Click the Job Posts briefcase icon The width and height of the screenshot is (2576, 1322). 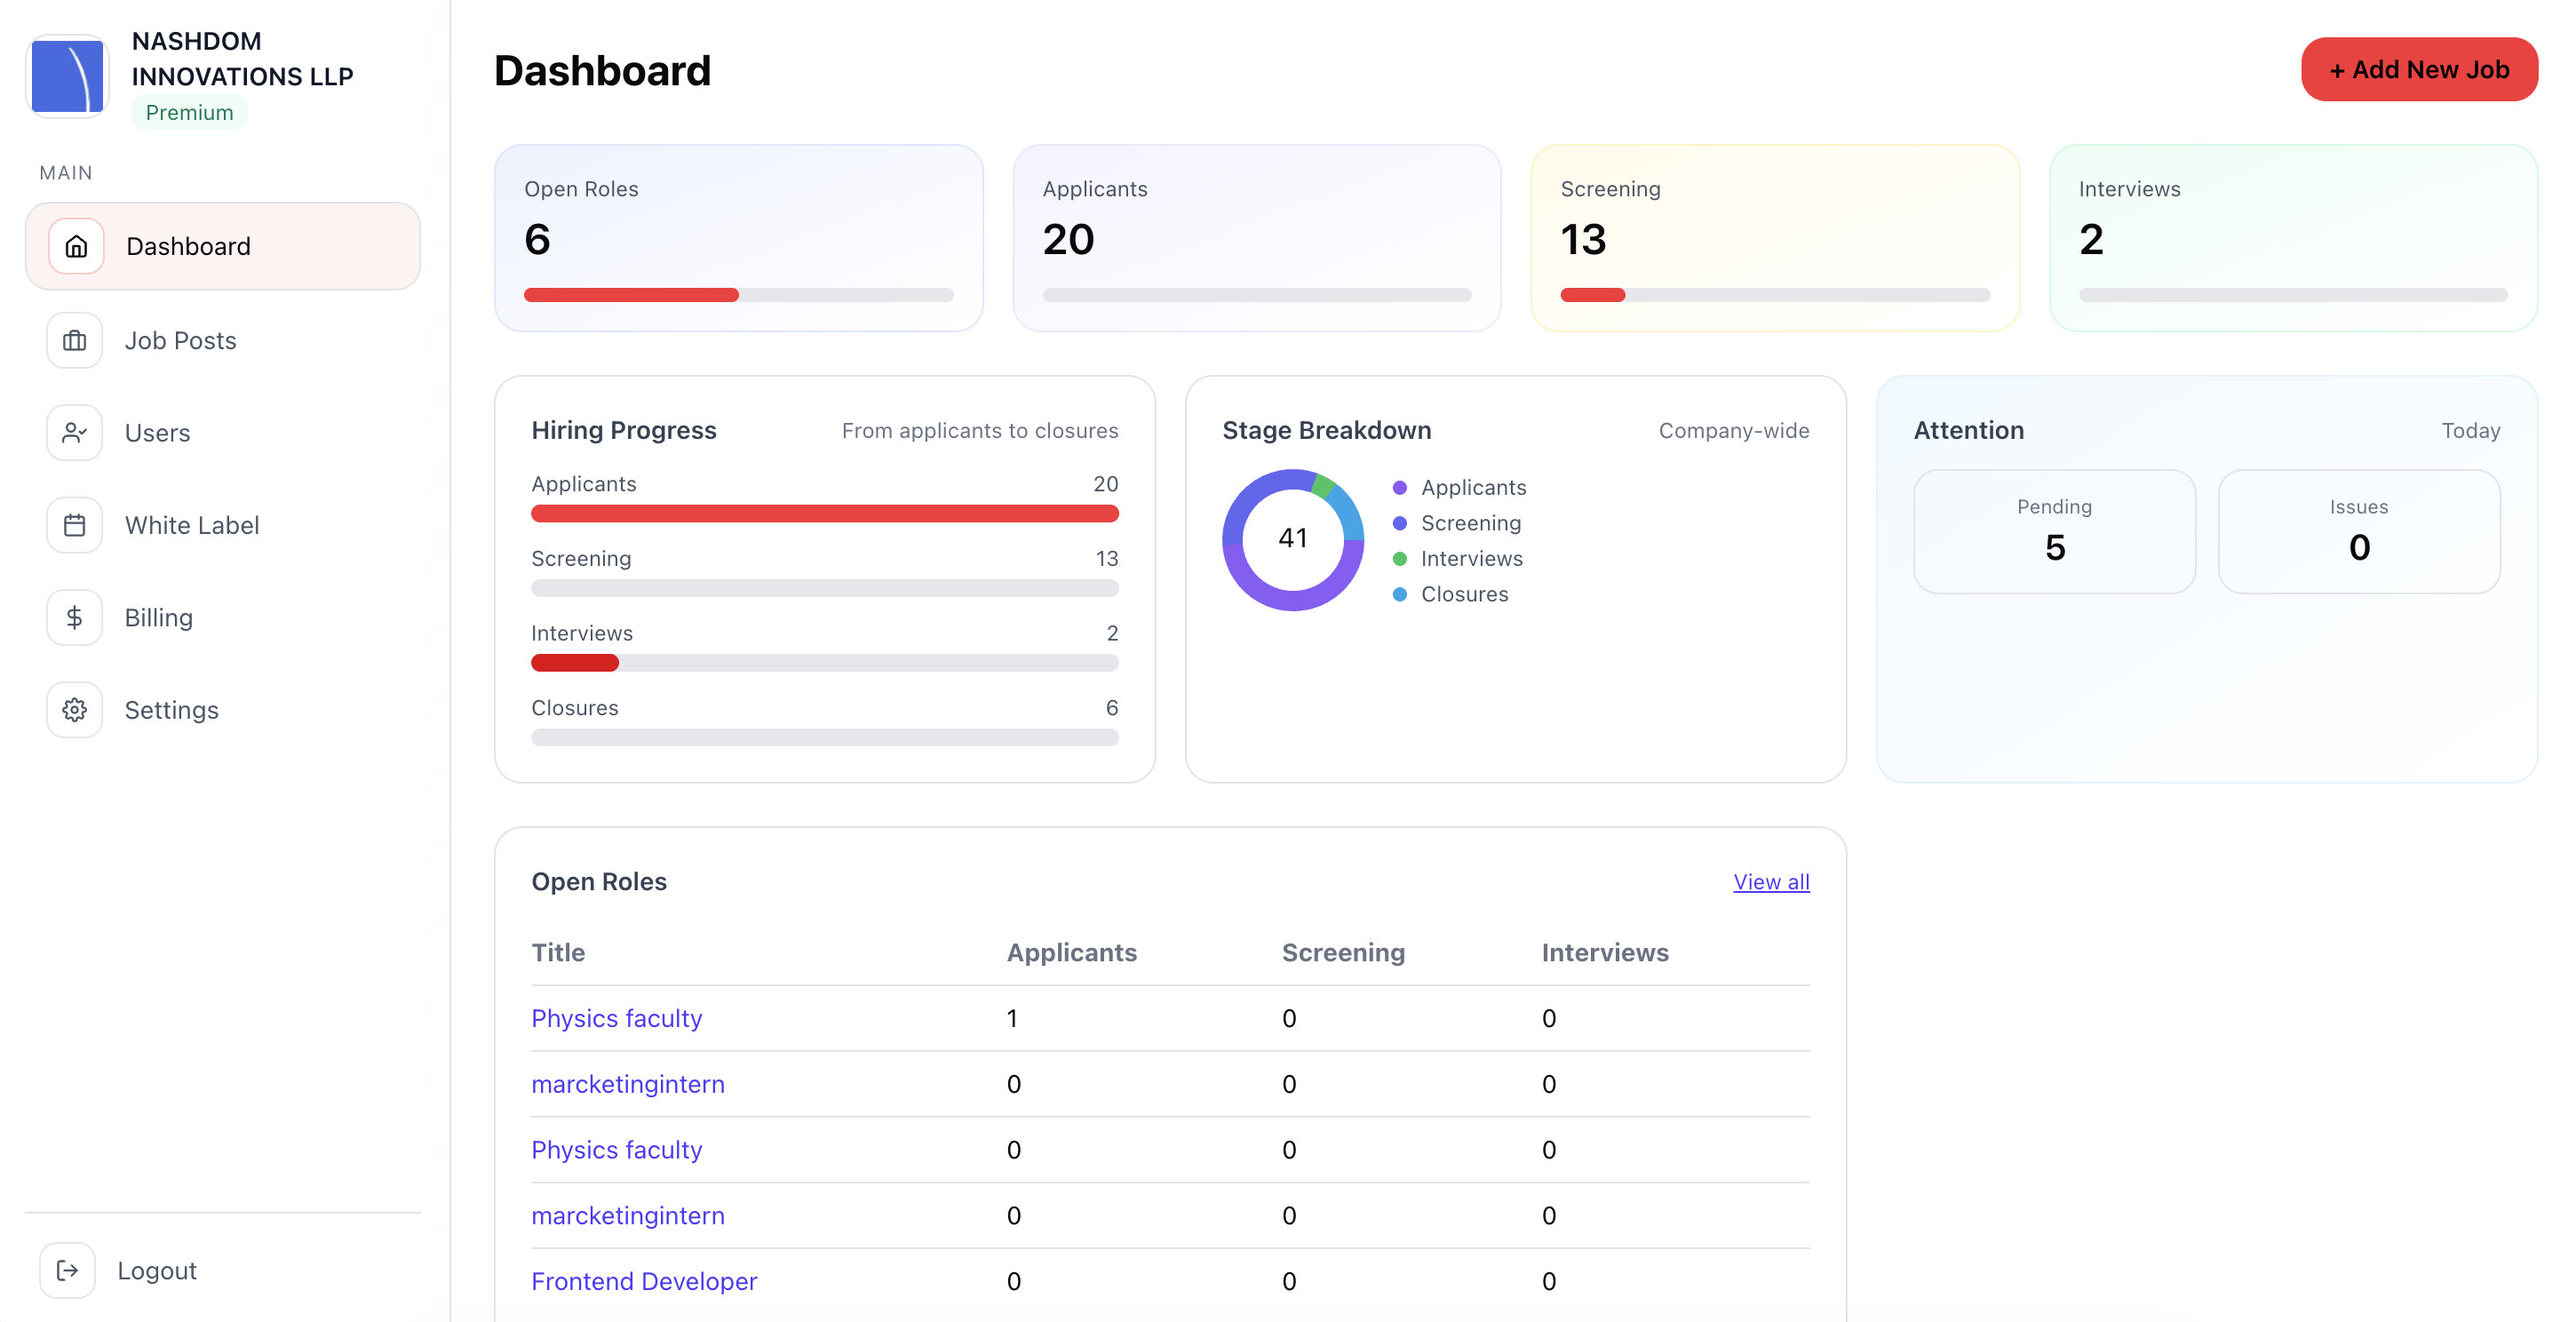coord(75,341)
